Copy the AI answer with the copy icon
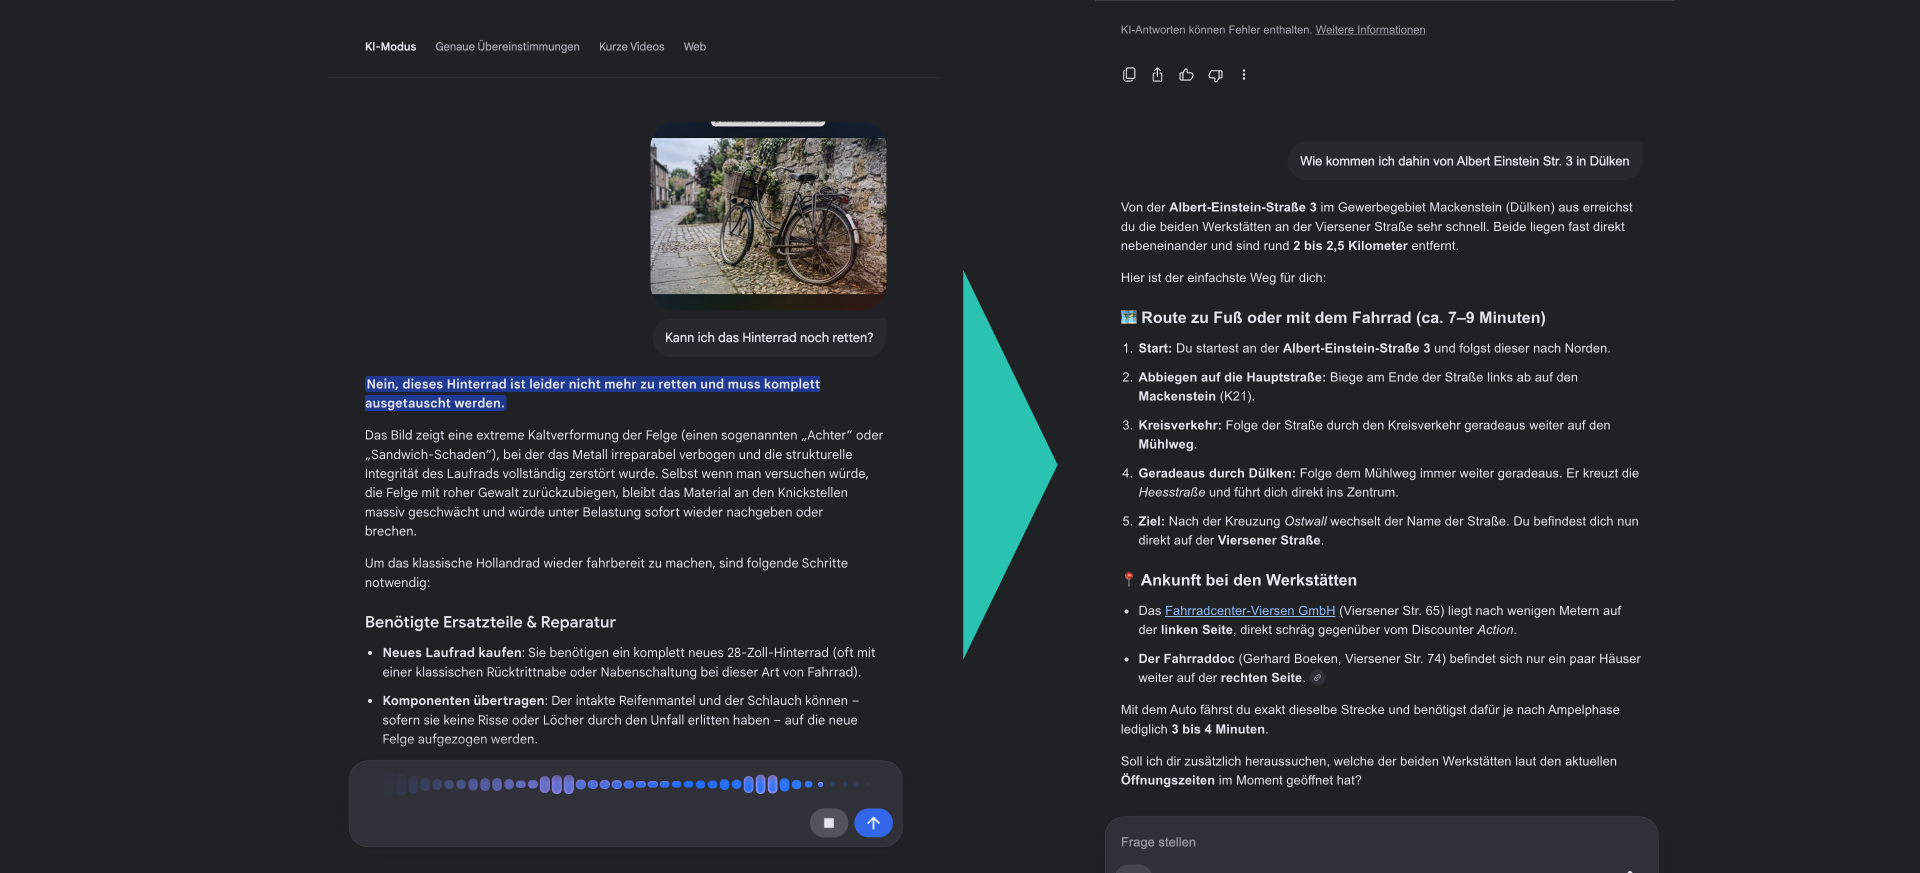The image size is (1920, 873). click(1129, 75)
